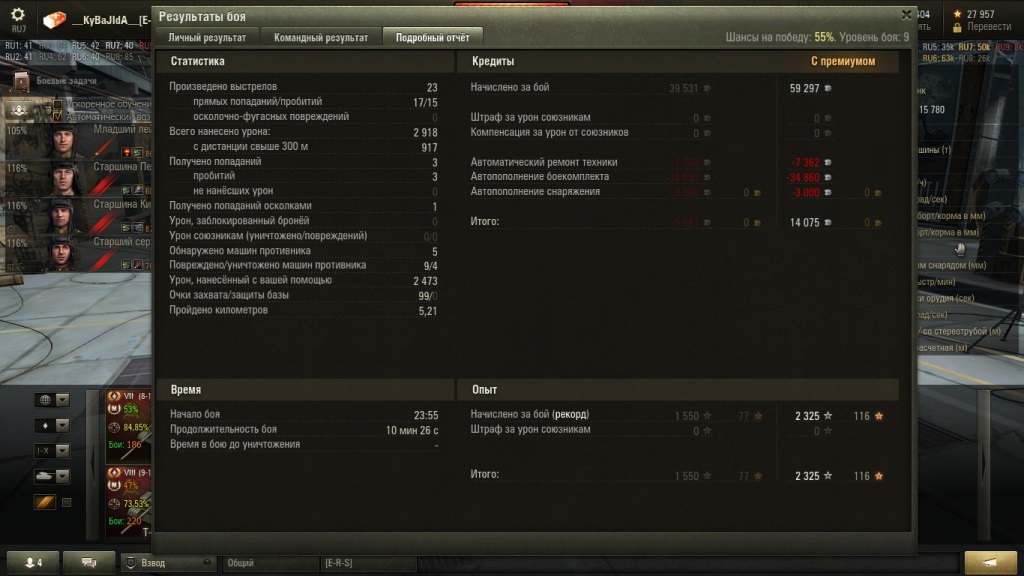The height and width of the screenshot is (576, 1024).
Task: Click the Взвод platoon button
Action: [x=168, y=562]
